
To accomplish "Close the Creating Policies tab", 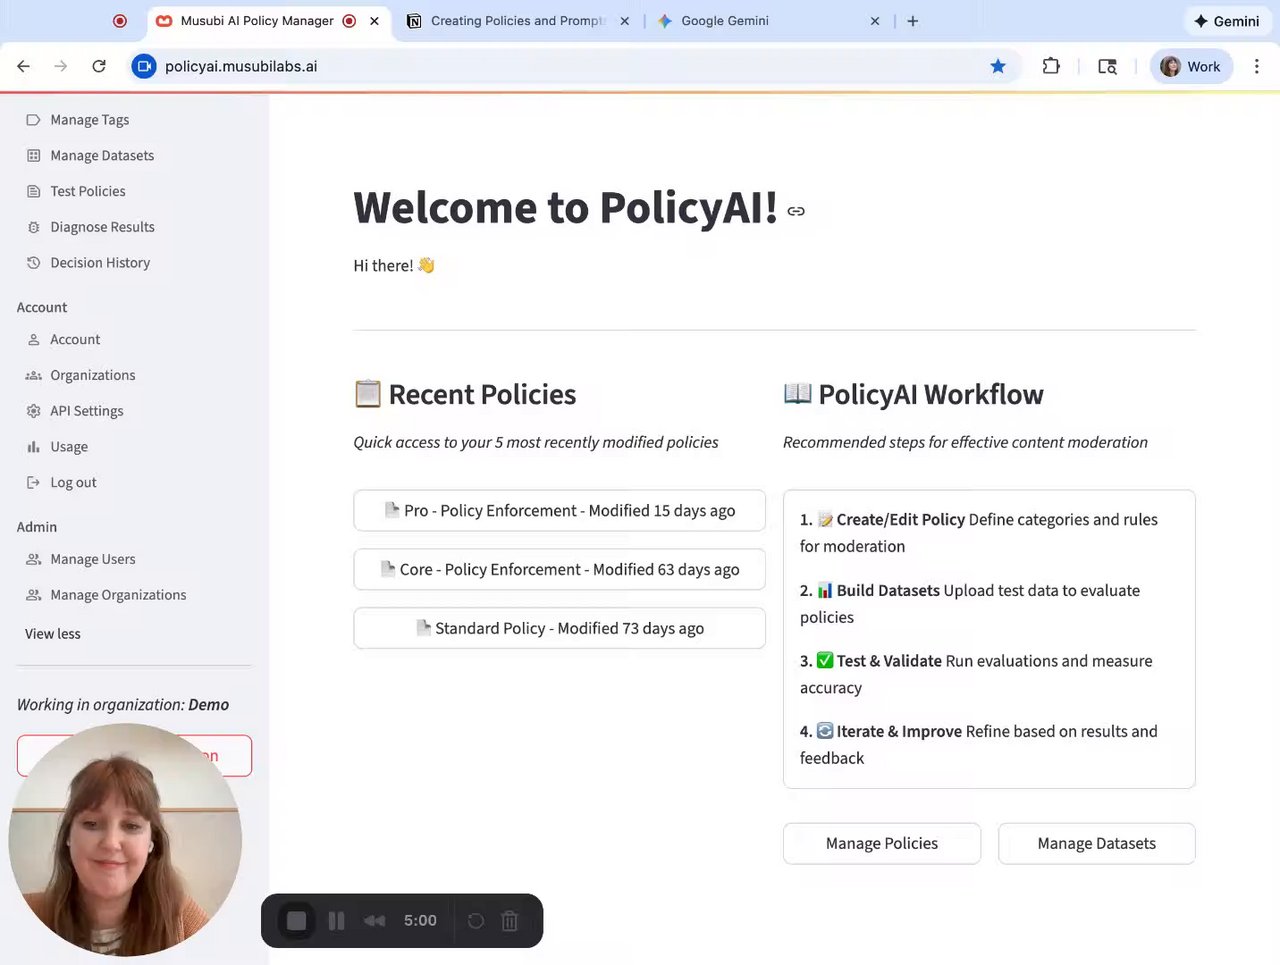I will [625, 21].
